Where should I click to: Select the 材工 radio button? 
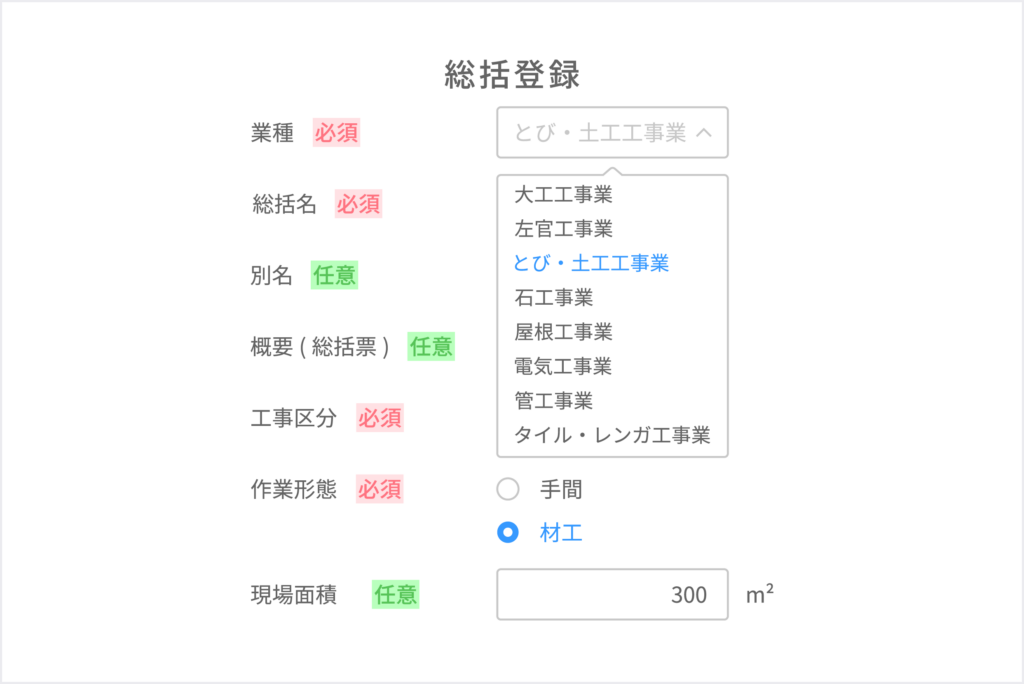508,533
